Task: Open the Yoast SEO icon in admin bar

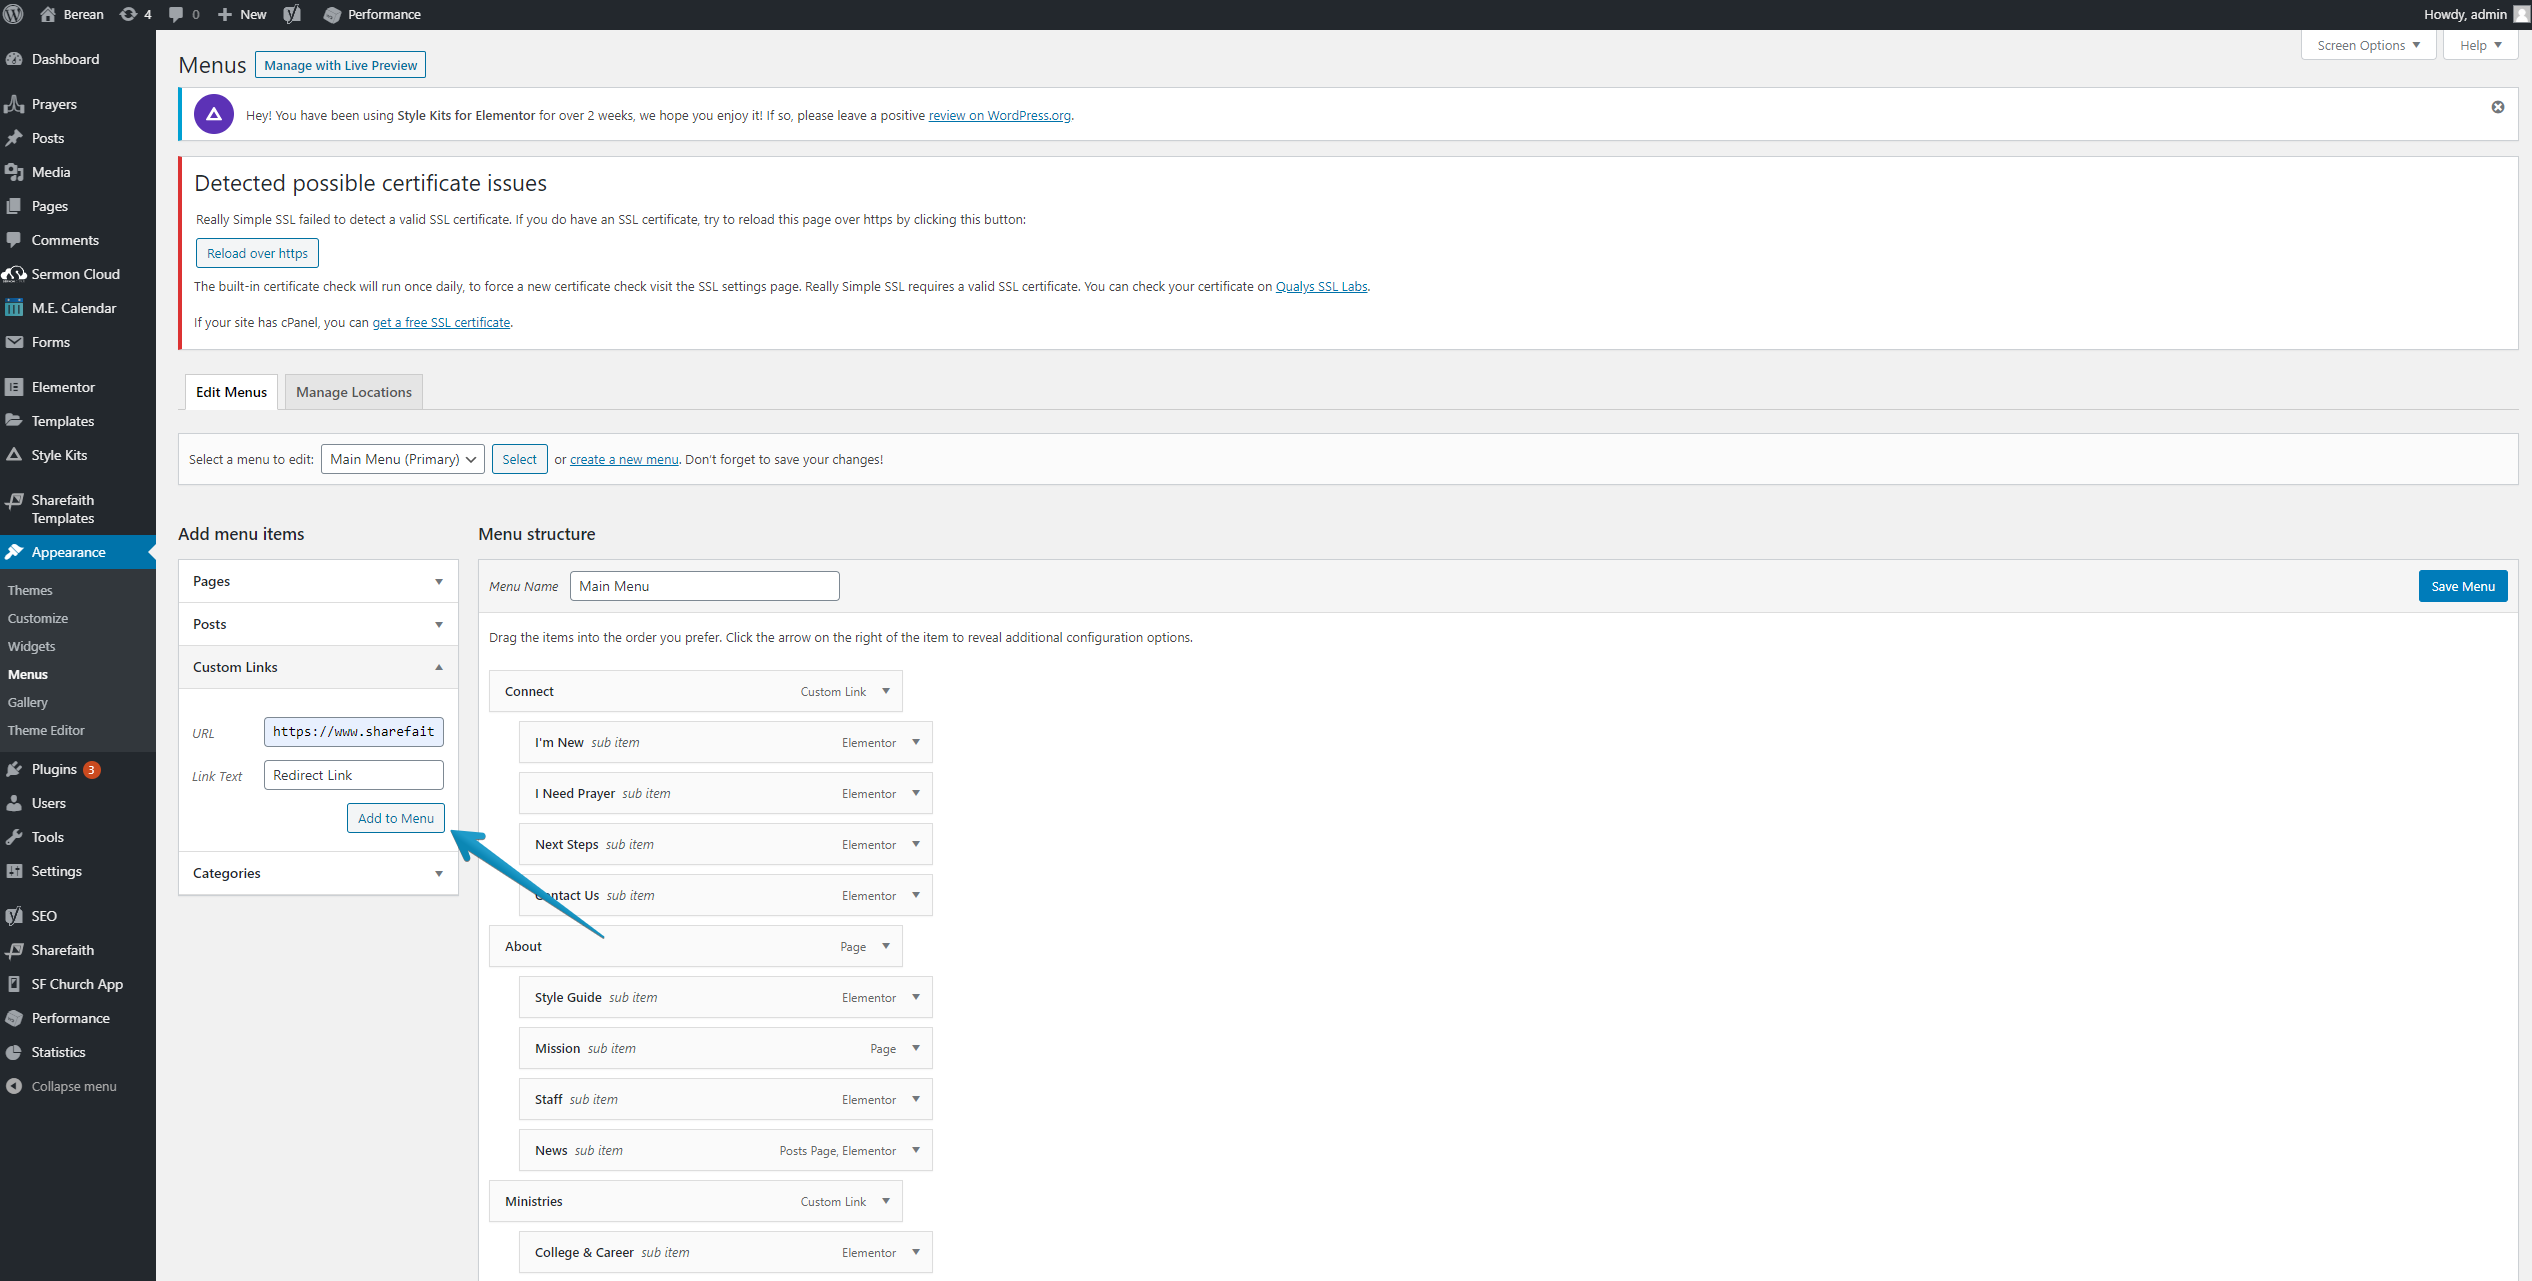Action: coord(292,14)
